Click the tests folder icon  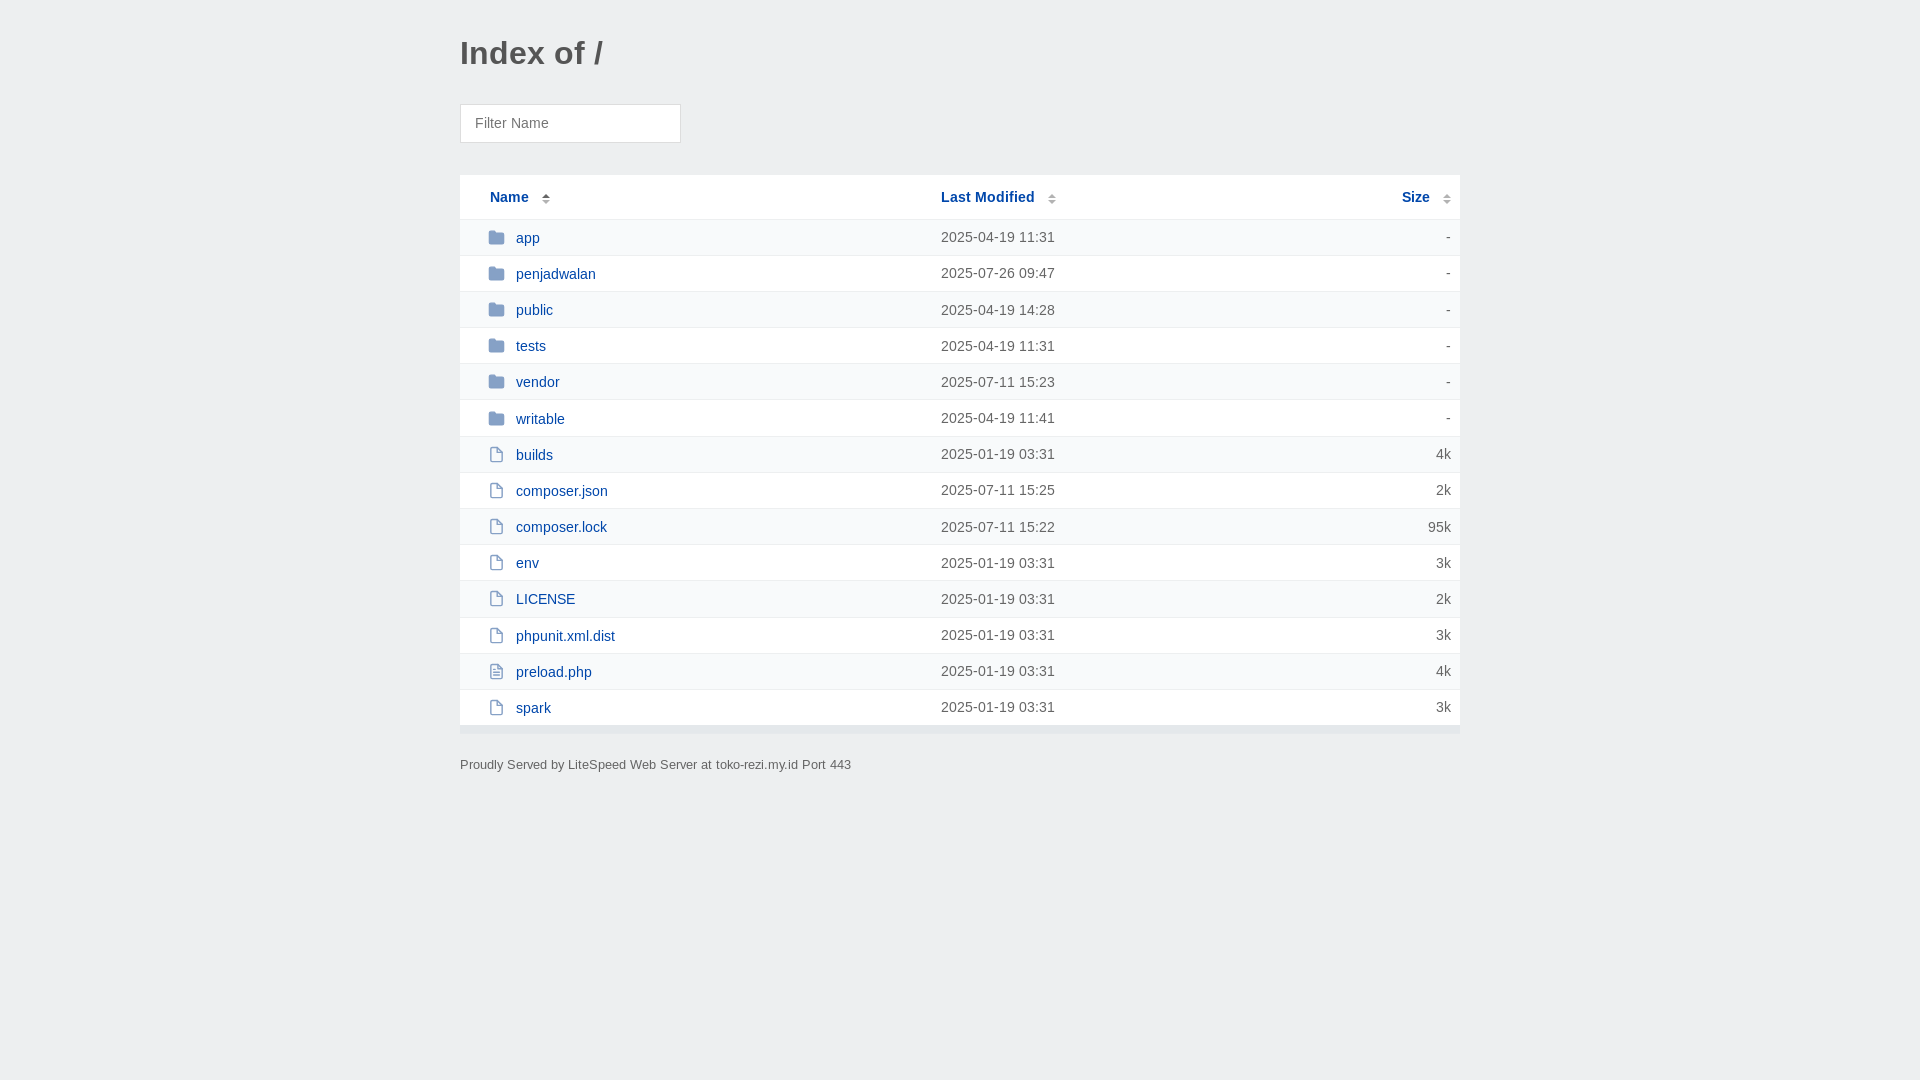496,346
